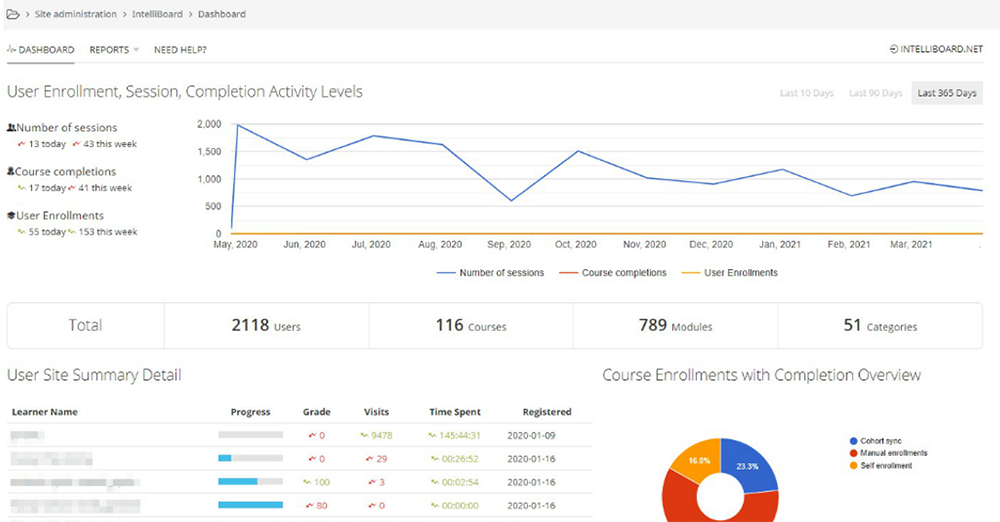The width and height of the screenshot is (1000, 522).
Task: Click progress bar in row with grade 100
Action: (251, 482)
